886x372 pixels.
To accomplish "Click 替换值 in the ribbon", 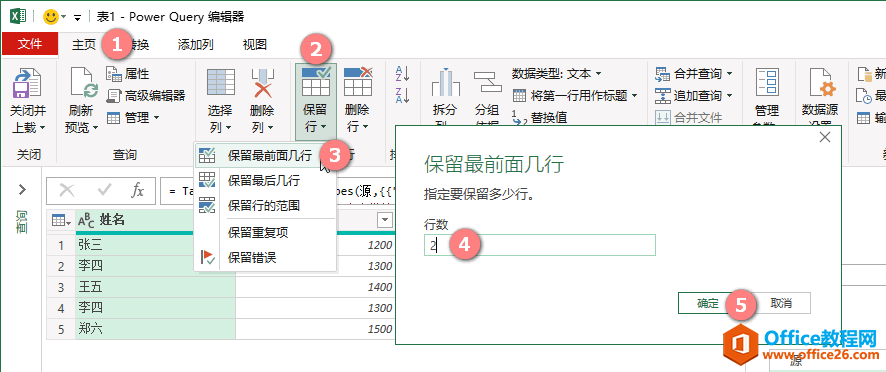I will (x=540, y=117).
